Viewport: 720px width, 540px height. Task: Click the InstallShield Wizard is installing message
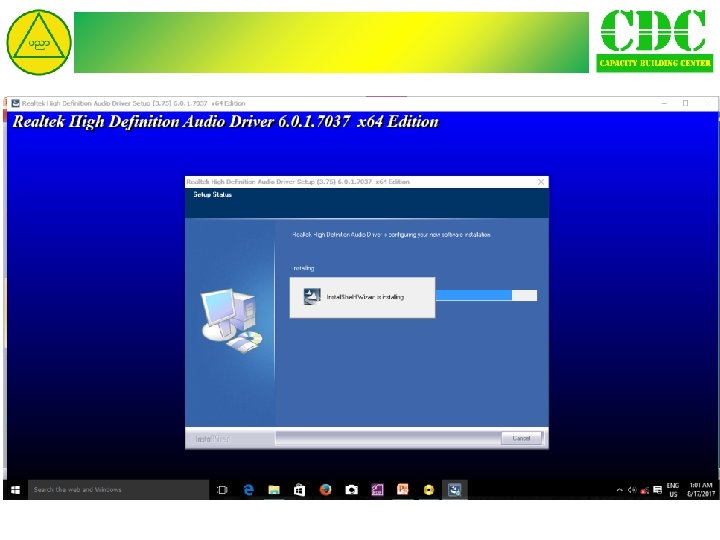point(365,297)
